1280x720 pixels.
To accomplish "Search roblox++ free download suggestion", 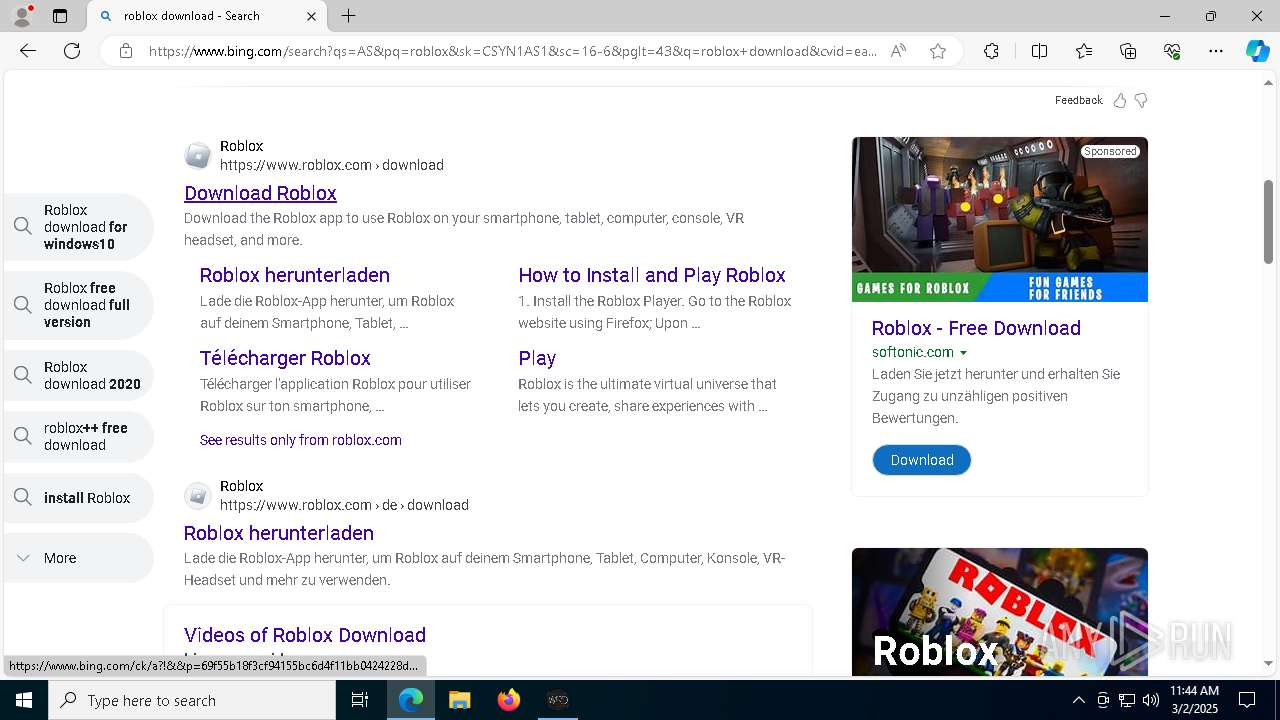I will pos(78,436).
